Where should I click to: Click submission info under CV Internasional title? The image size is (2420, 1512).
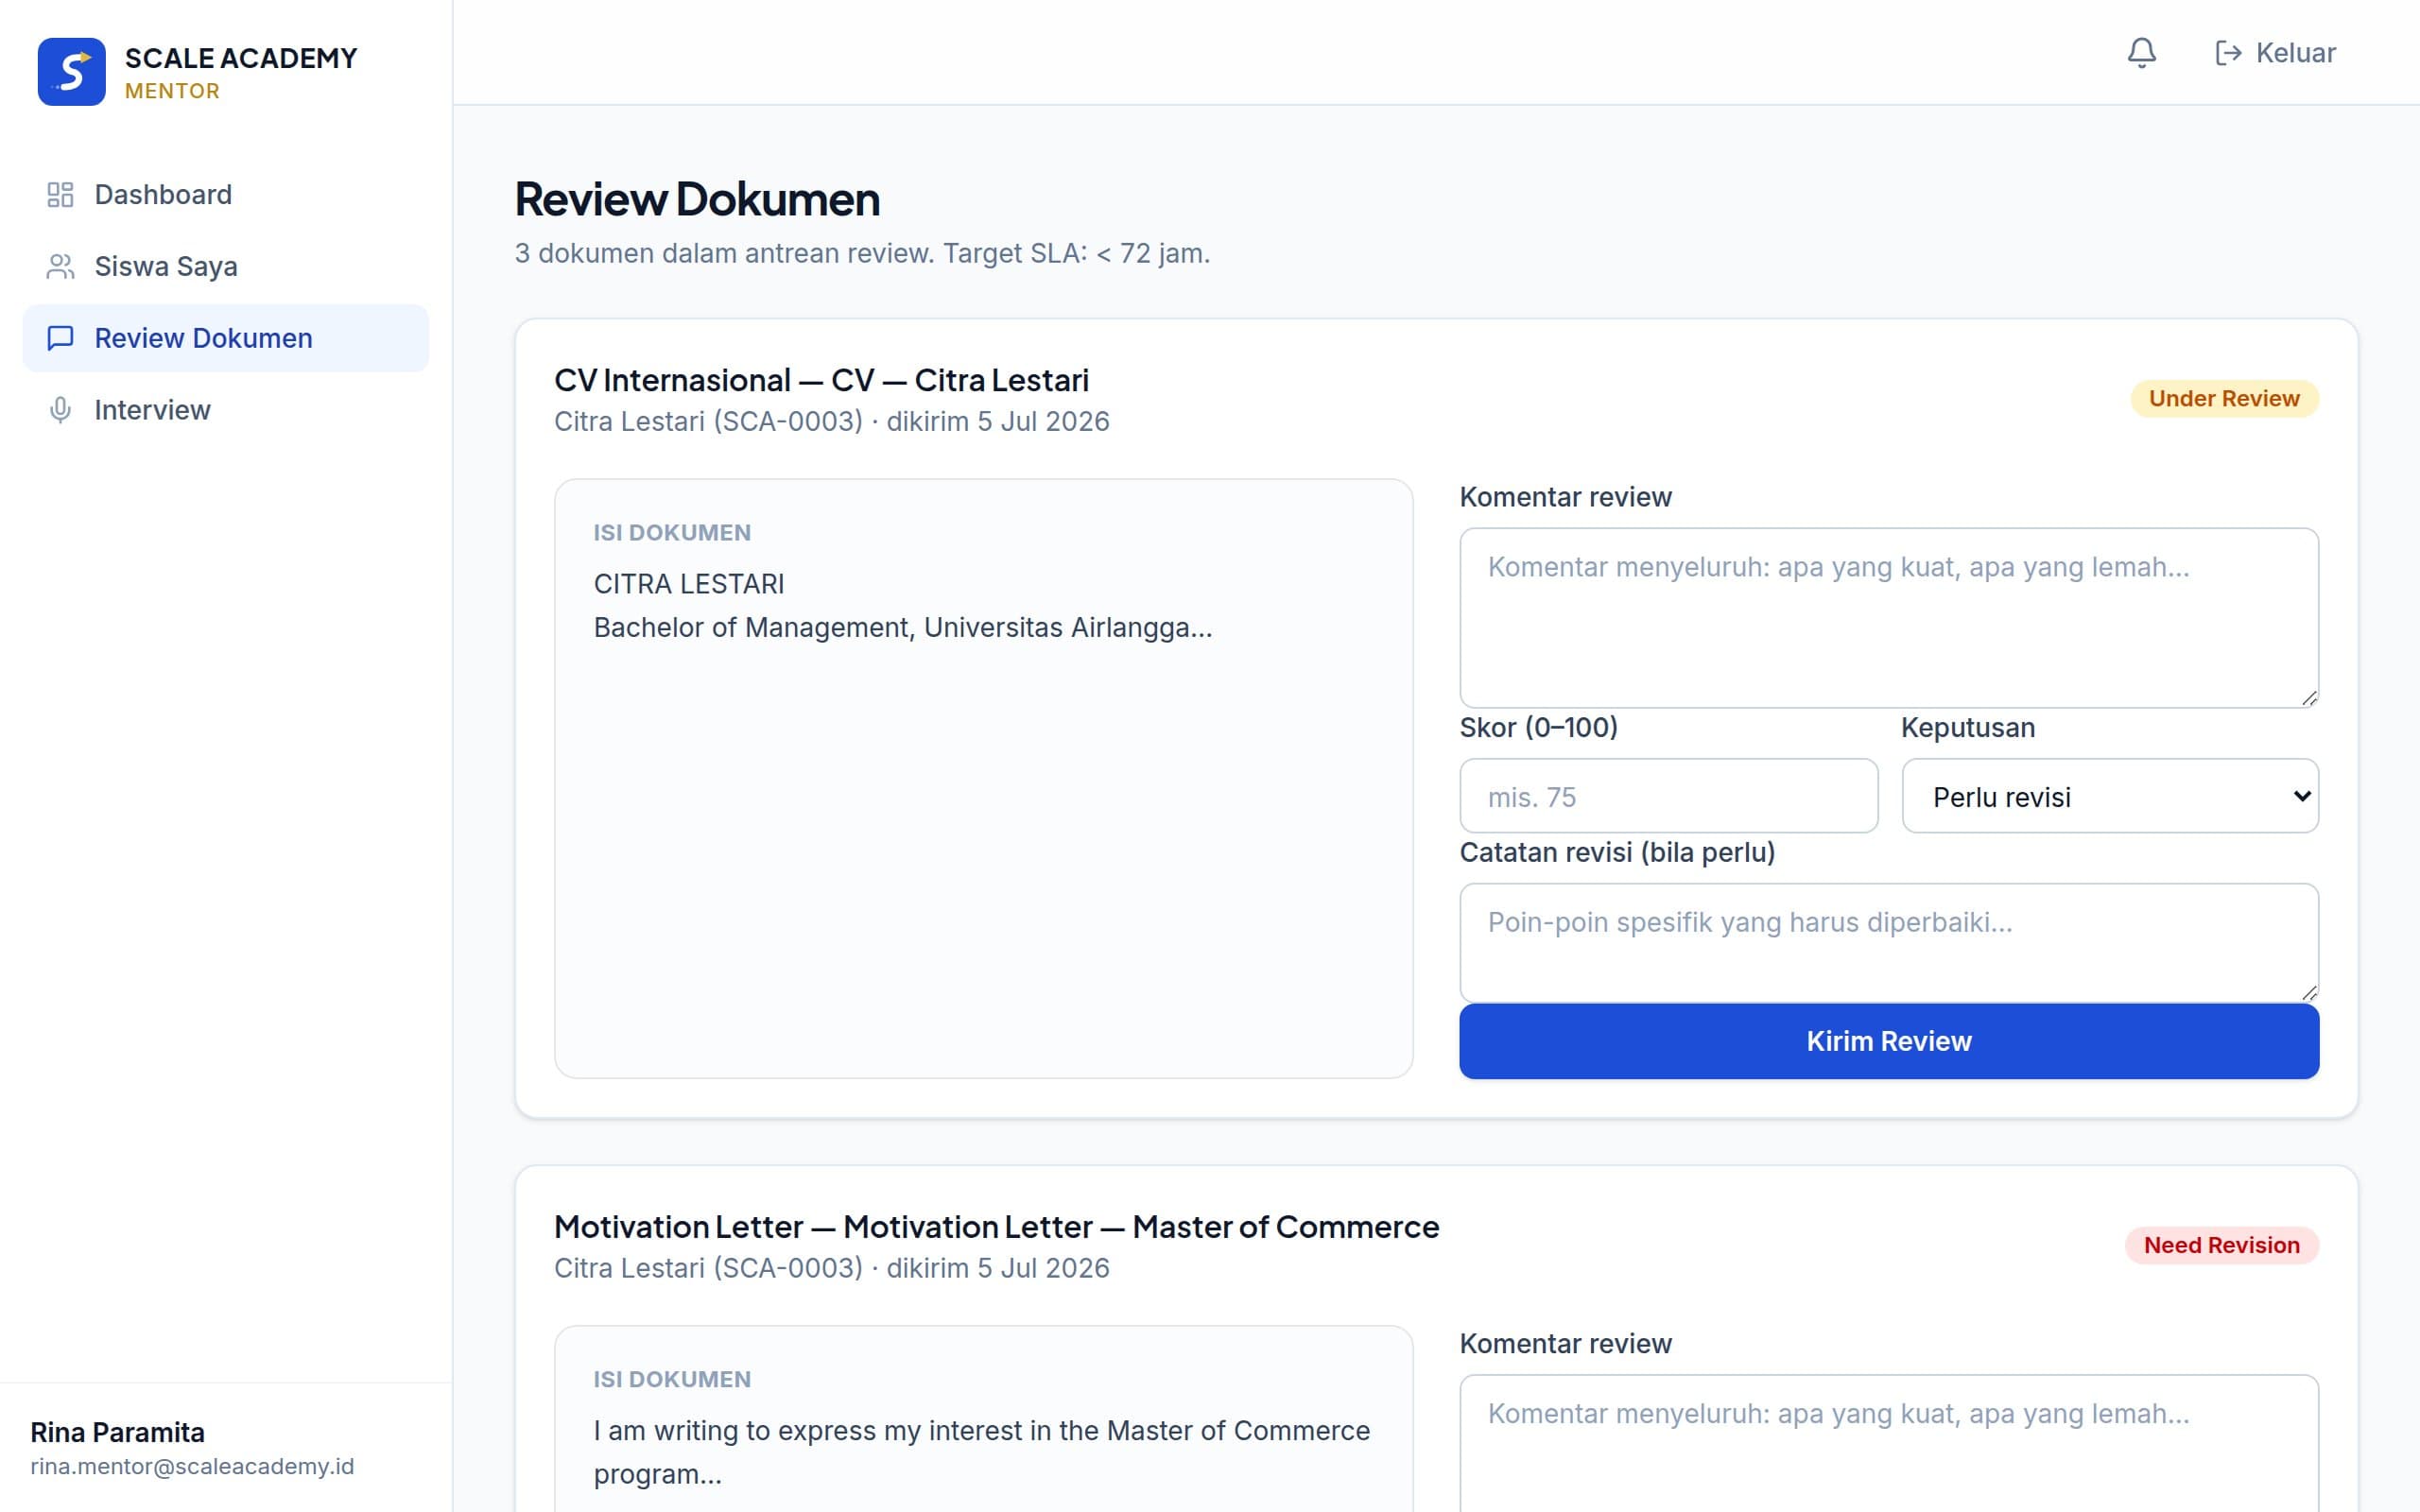(831, 422)
